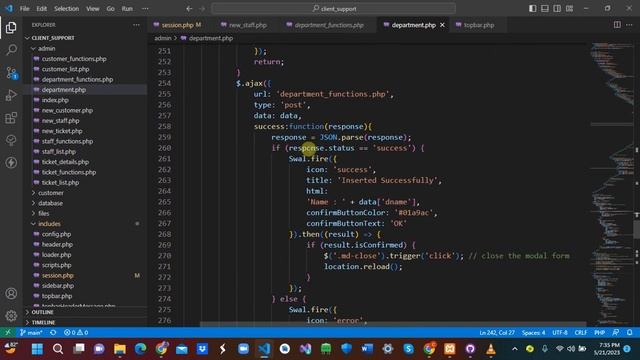This screenshot has width=640, height=360.
Task: Click Ln 242, Col 27 in status bar
Action: tap(497, 333)
